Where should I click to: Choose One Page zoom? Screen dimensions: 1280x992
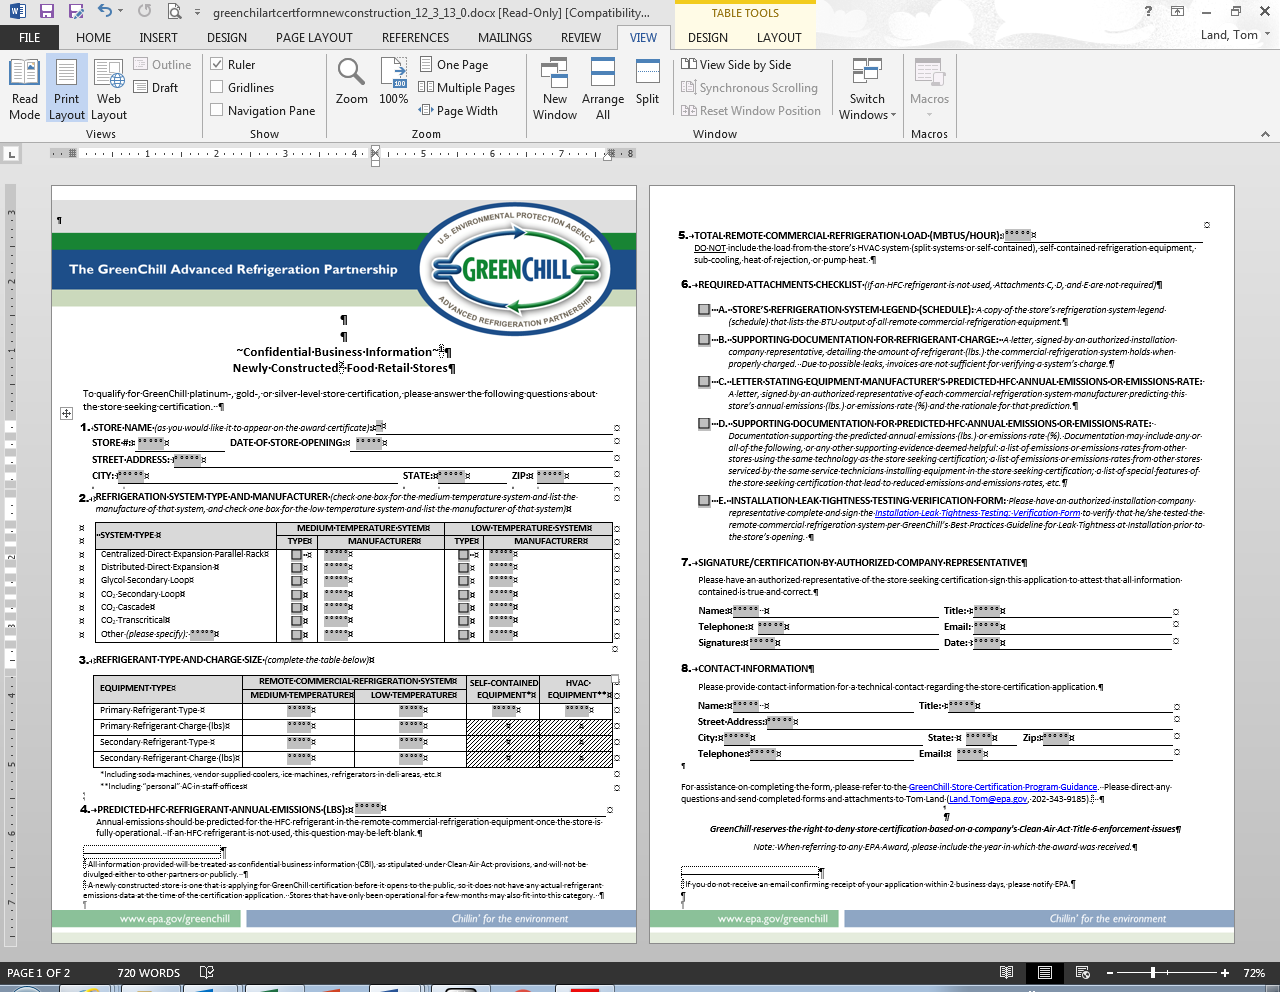coord(454,64)
